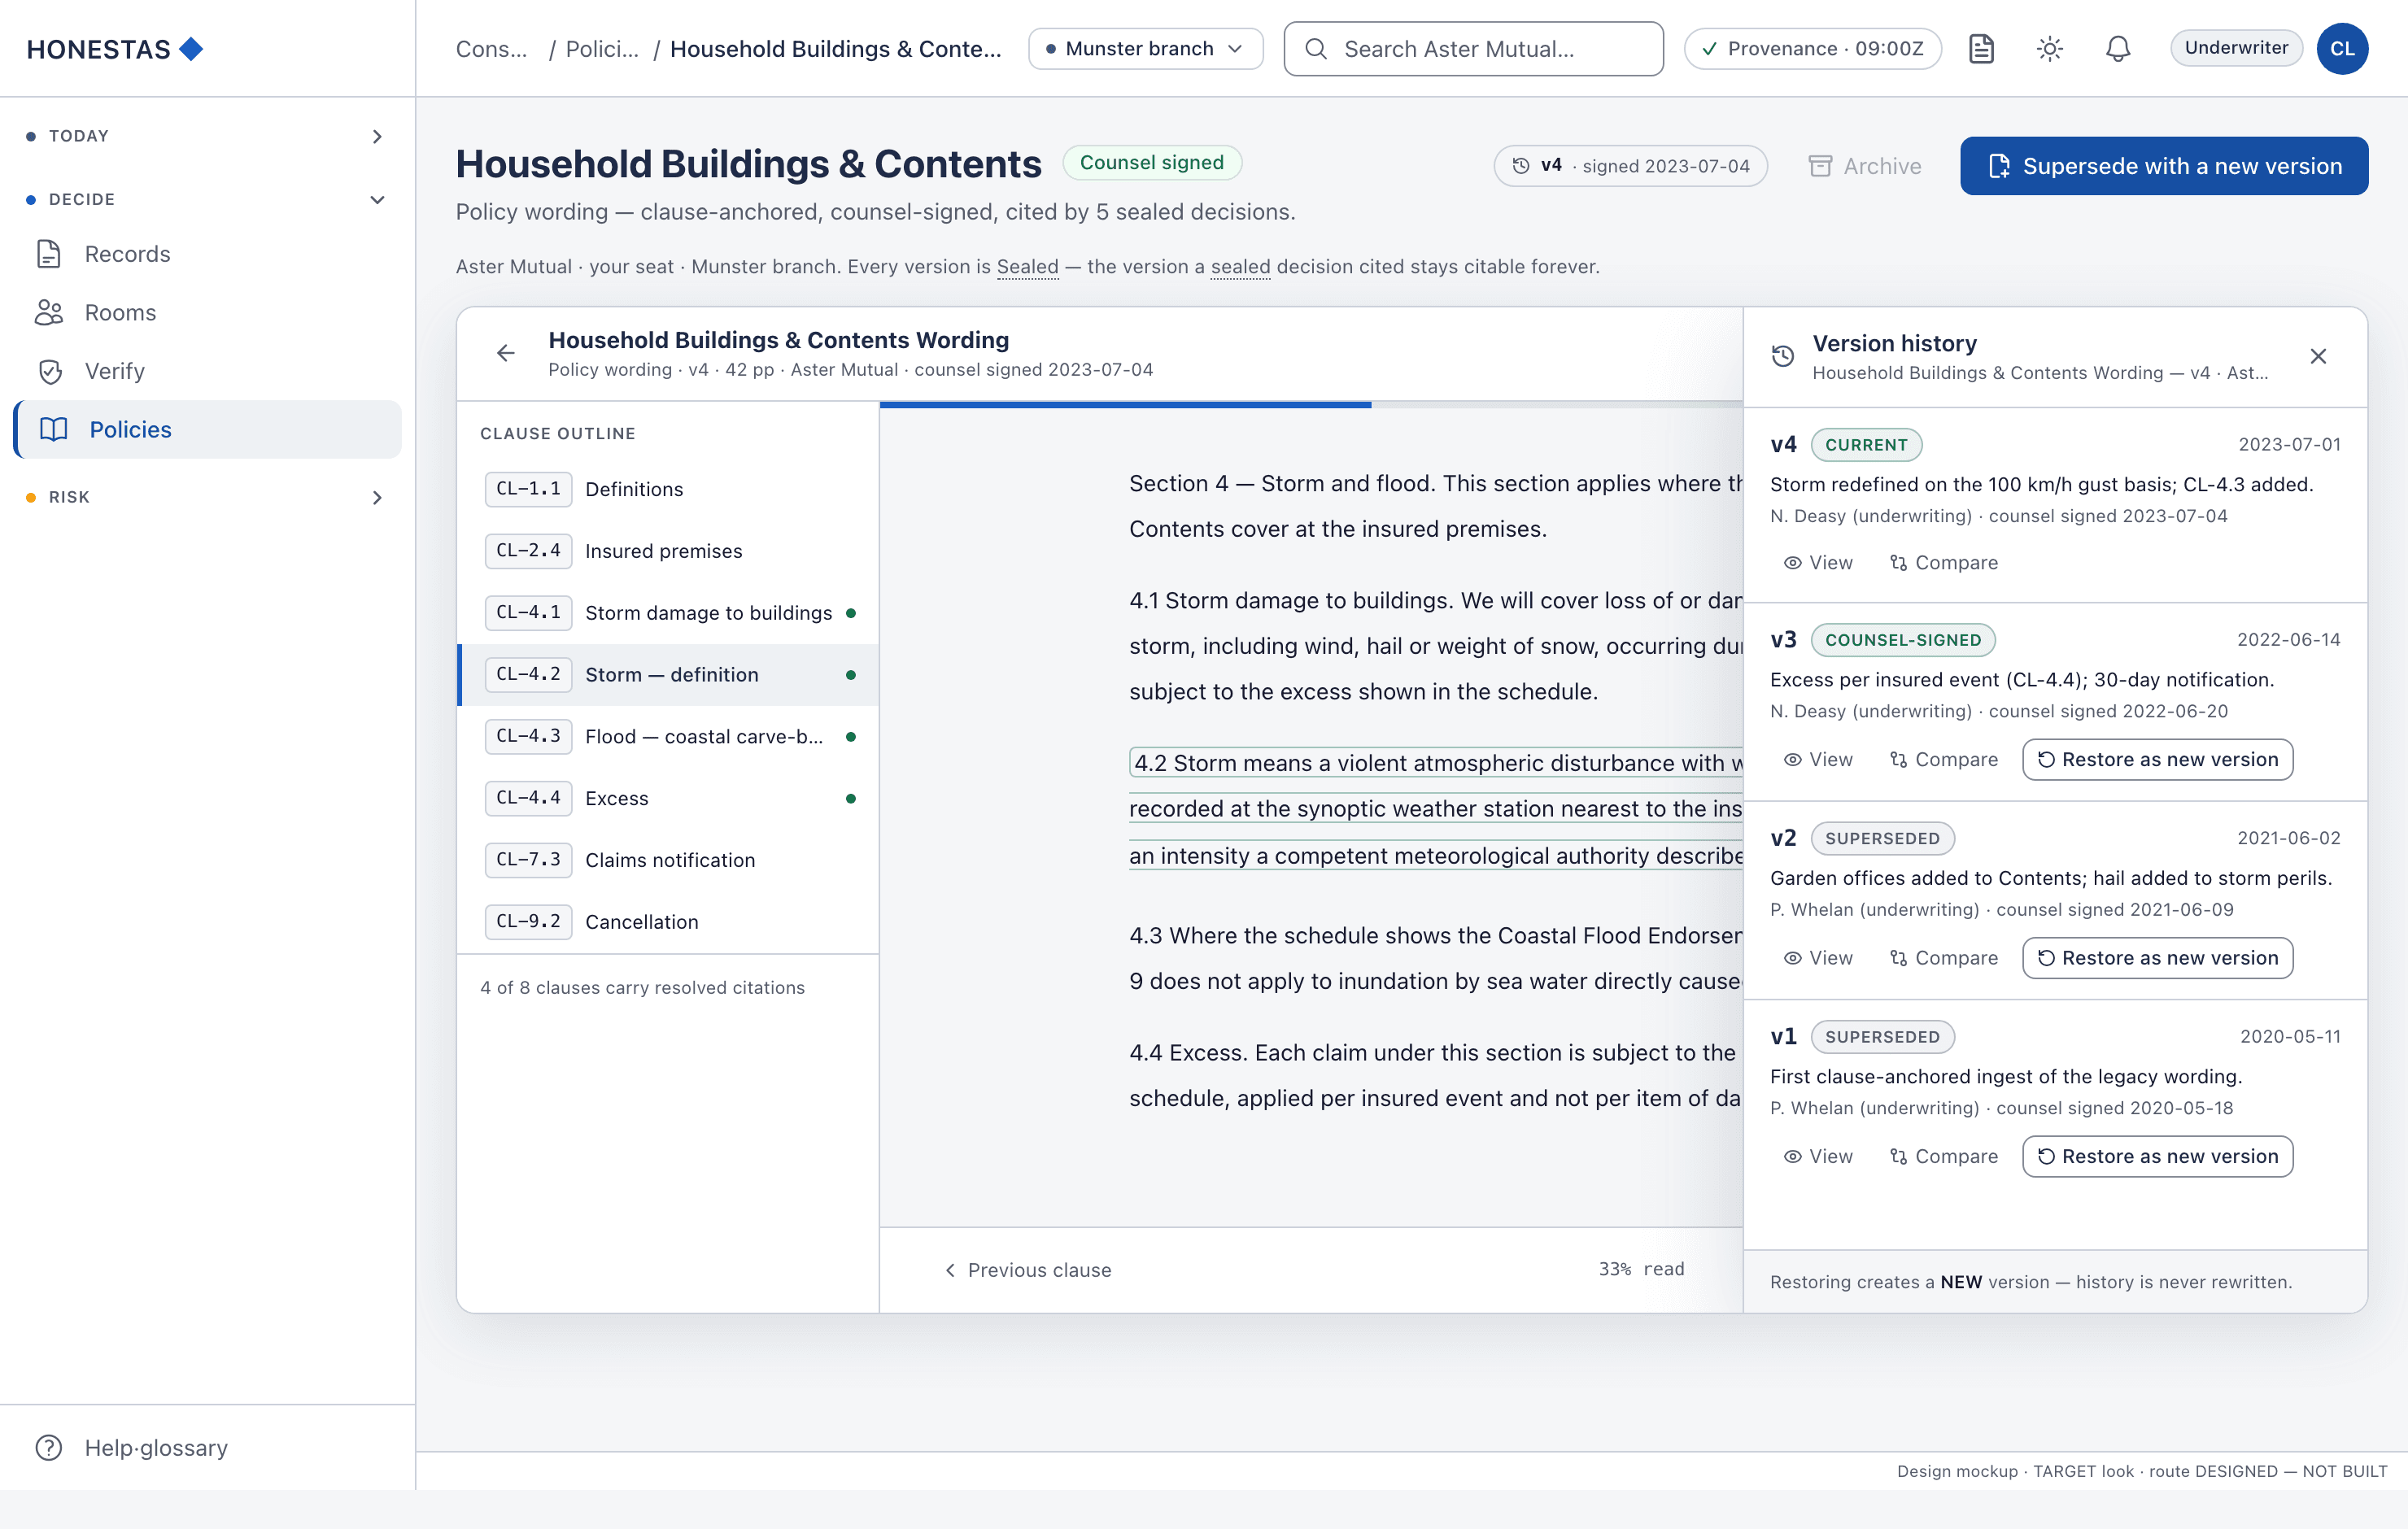2408x1529 pixels.
Task: Click the Search Aster Mutual field
Action: (1473, 49)
